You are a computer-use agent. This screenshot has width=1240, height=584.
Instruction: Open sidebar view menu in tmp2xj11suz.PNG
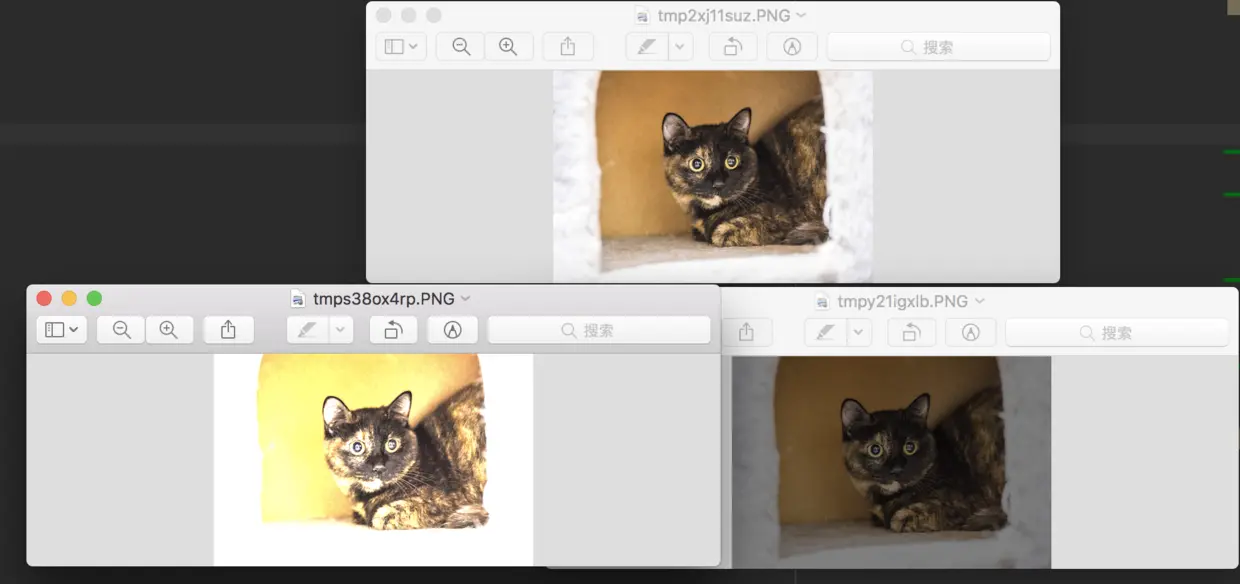[401, 47]
